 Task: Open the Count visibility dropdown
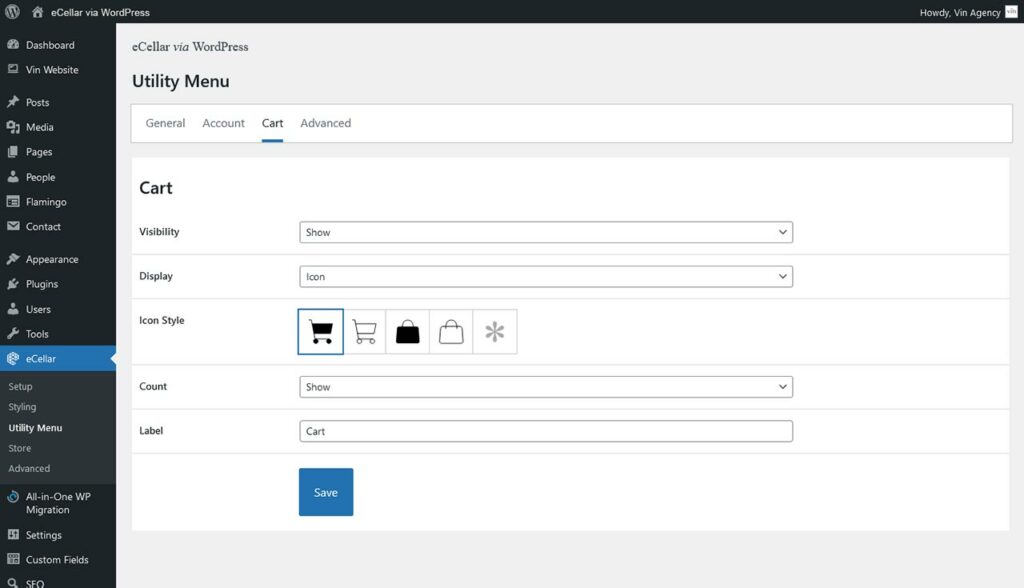click(x=545, y=386)
